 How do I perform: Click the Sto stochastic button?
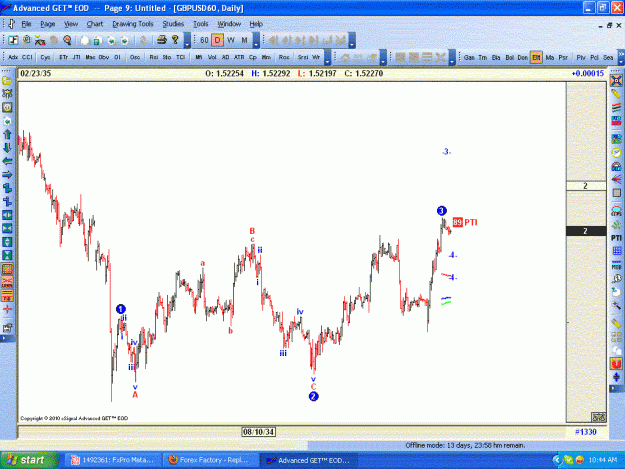click(x=167, y=57)
